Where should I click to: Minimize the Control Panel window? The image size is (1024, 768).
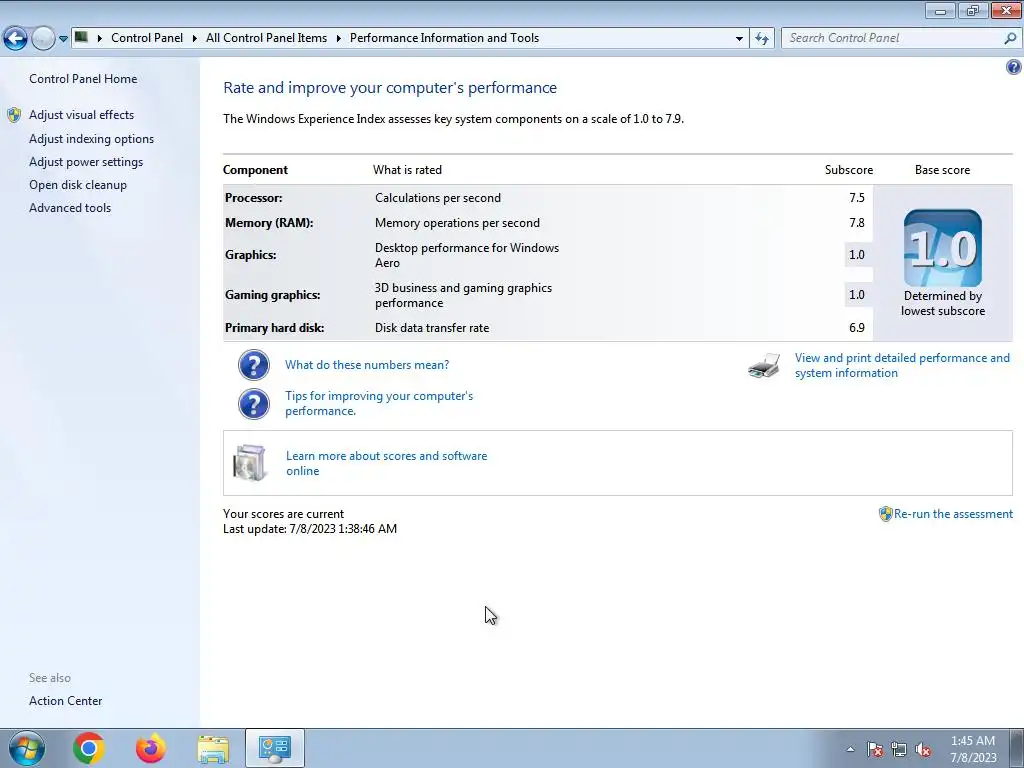940,10
